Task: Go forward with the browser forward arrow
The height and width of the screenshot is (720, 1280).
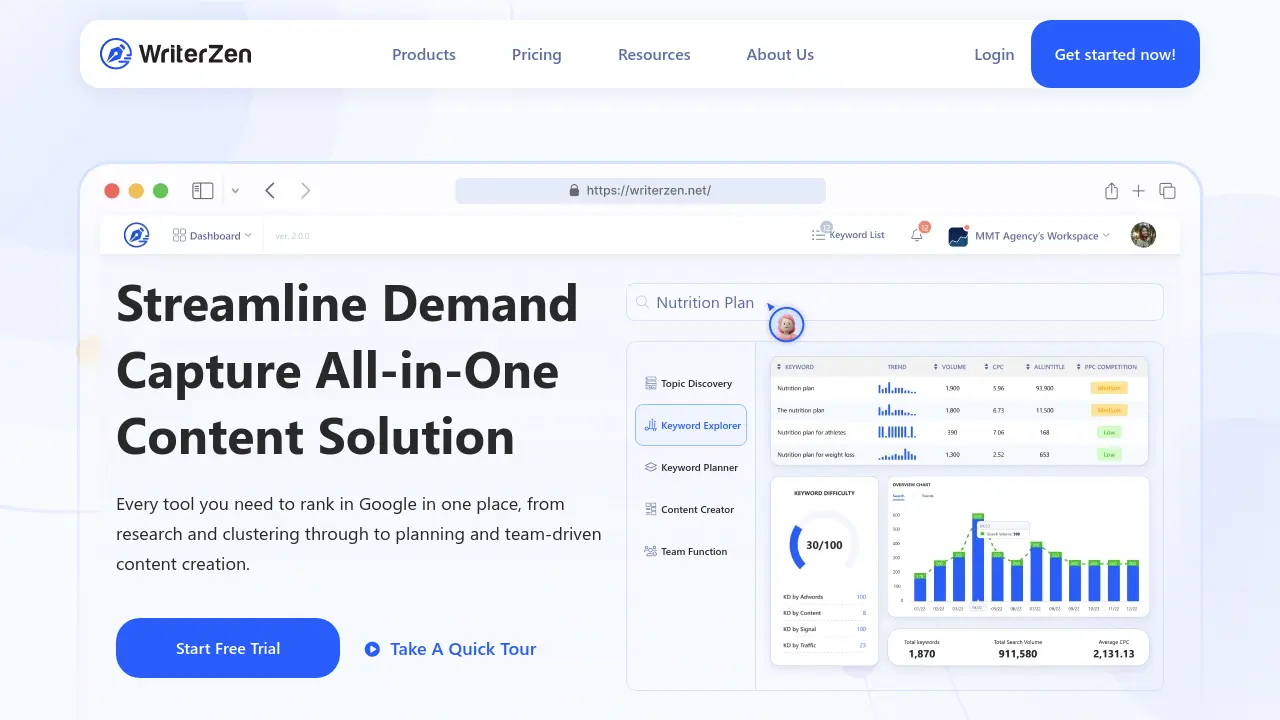Action: coord(306,190)
